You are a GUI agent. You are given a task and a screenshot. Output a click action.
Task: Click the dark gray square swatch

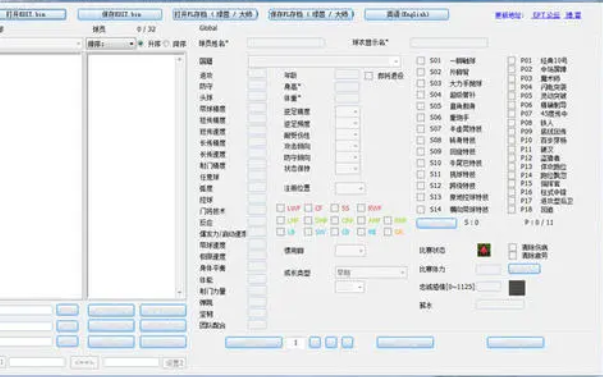517,288
